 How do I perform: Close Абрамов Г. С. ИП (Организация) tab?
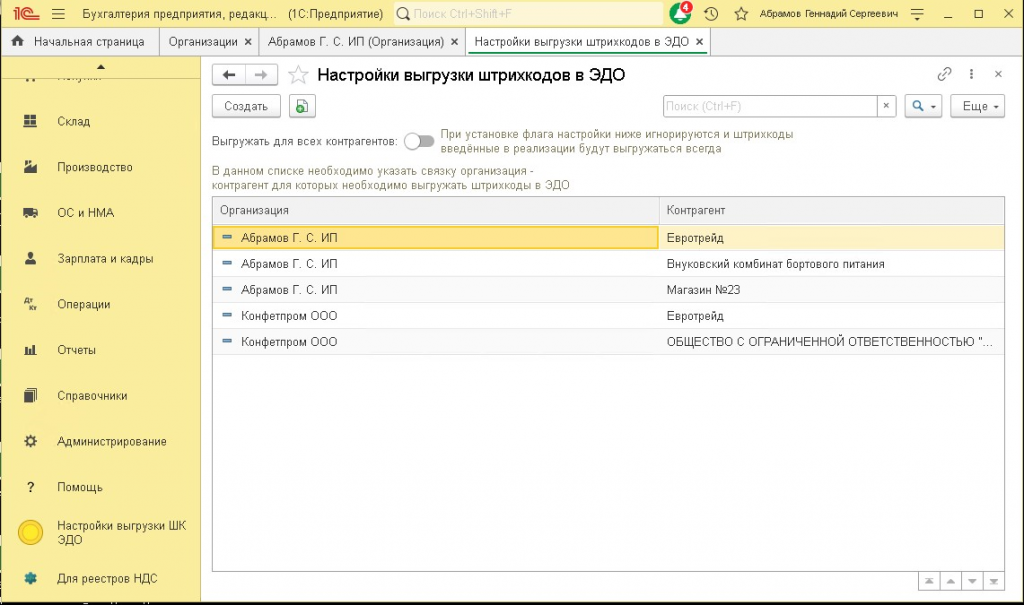(455, 42)
